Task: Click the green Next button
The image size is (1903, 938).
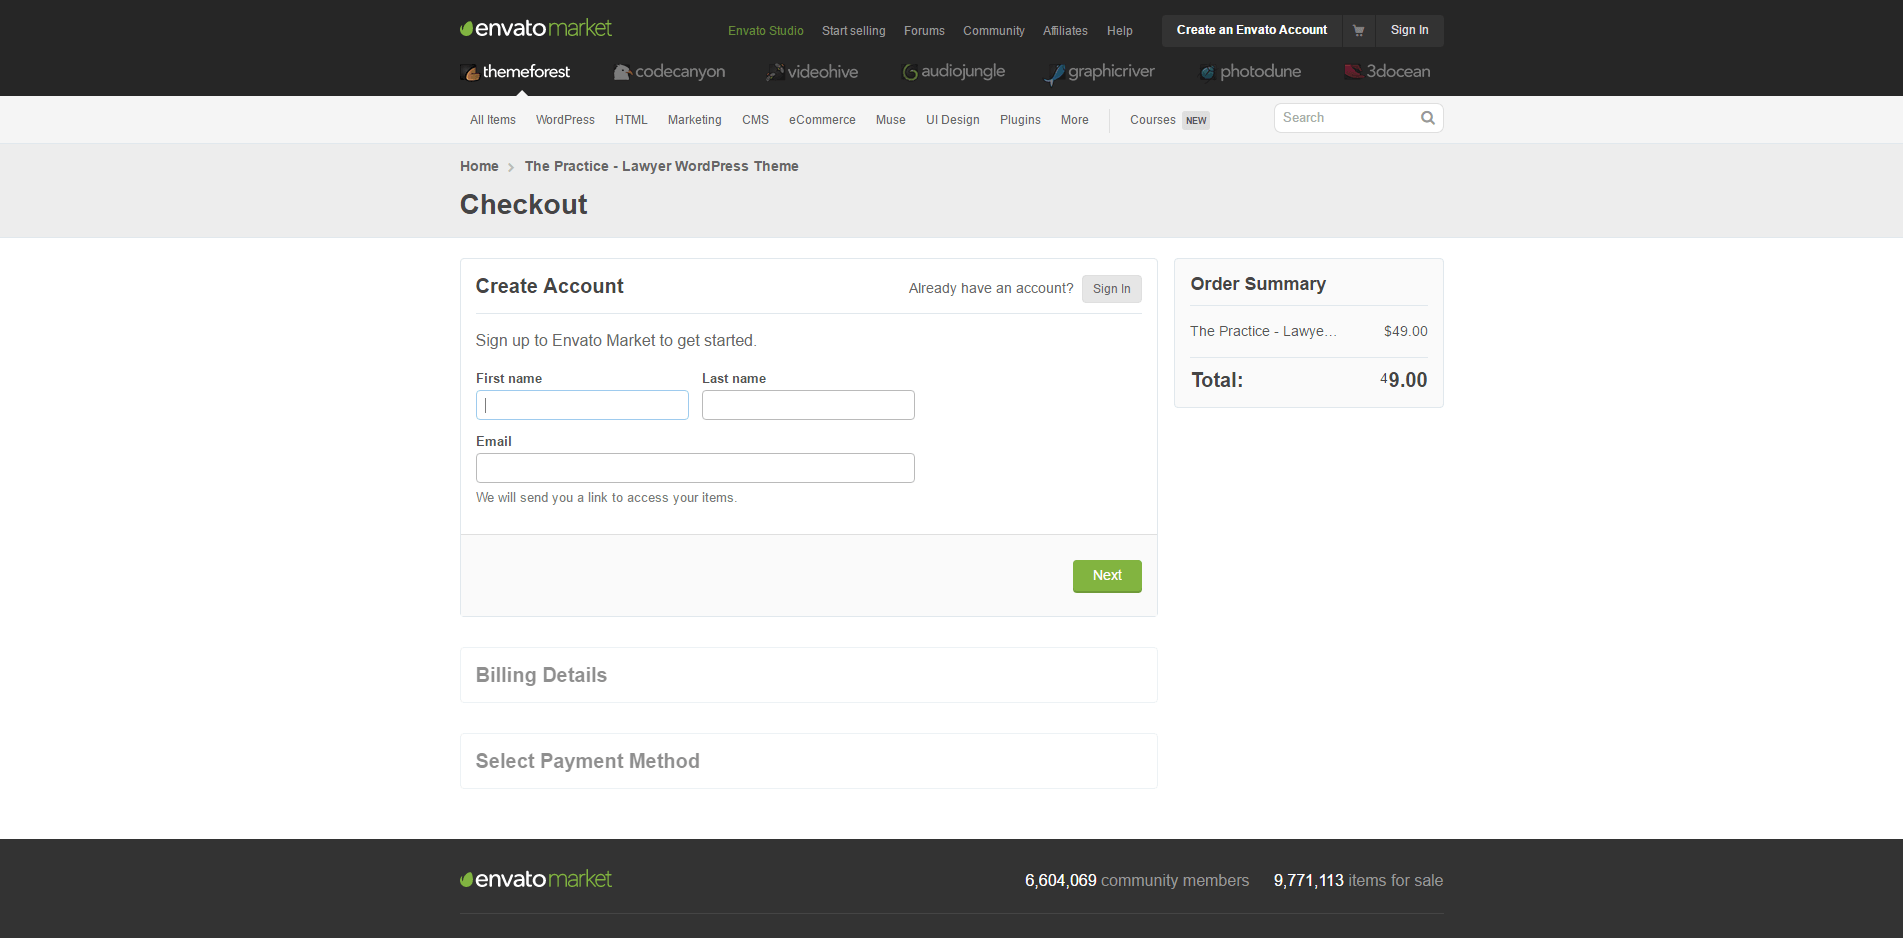Action: (x=1107, y=576)
